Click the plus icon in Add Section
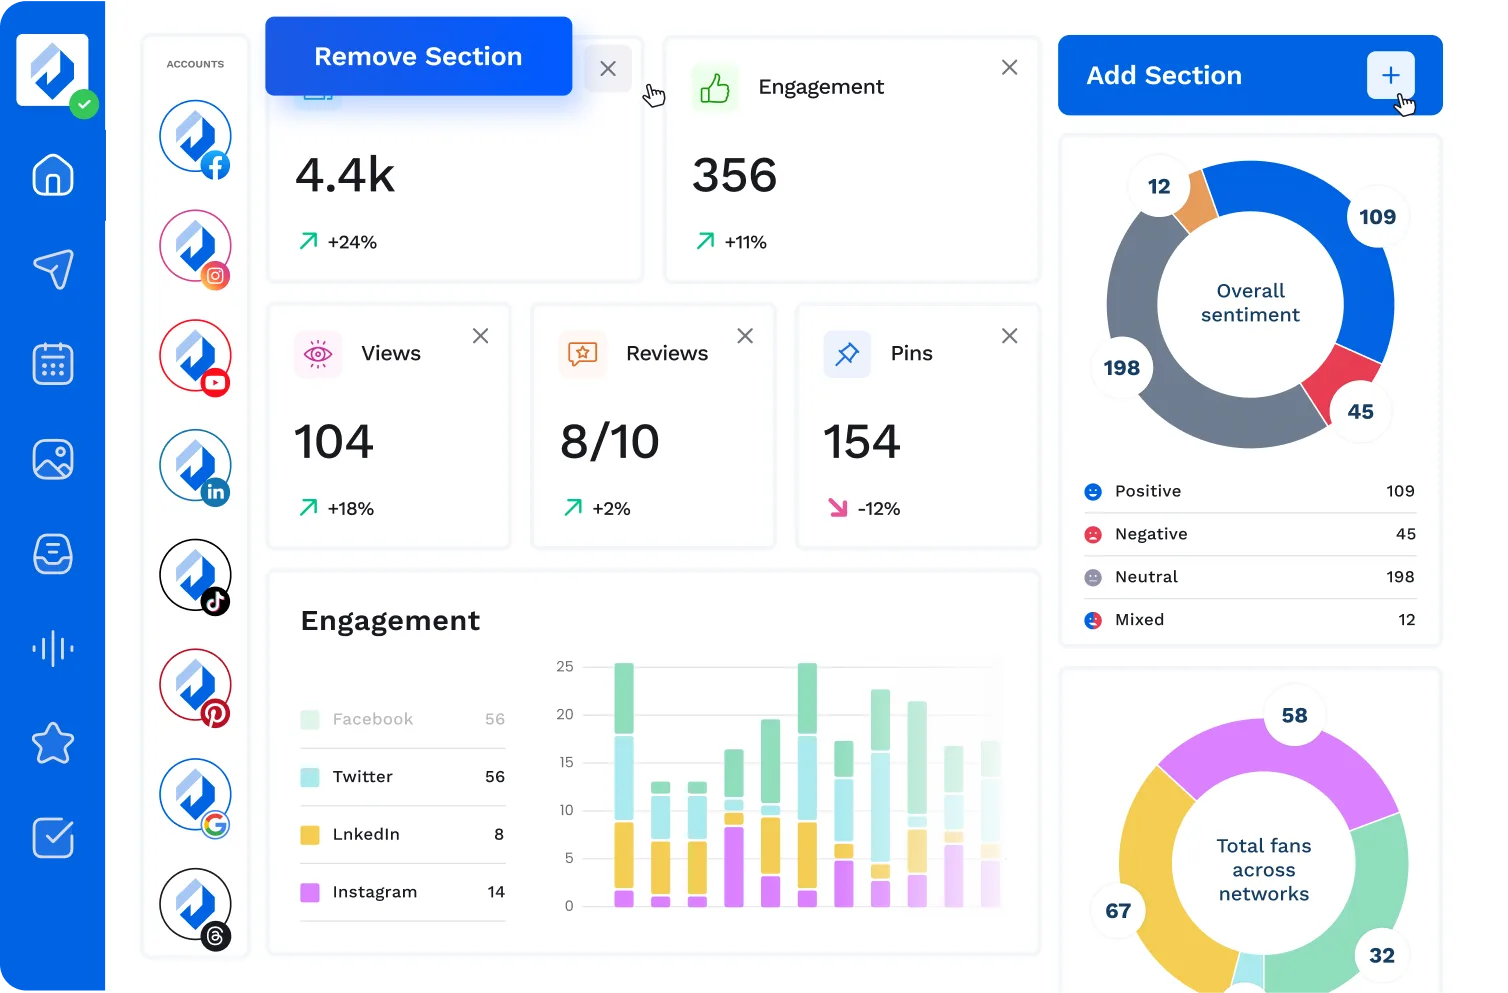This screenshot has height=993, width=1508. coord(1390,75)
